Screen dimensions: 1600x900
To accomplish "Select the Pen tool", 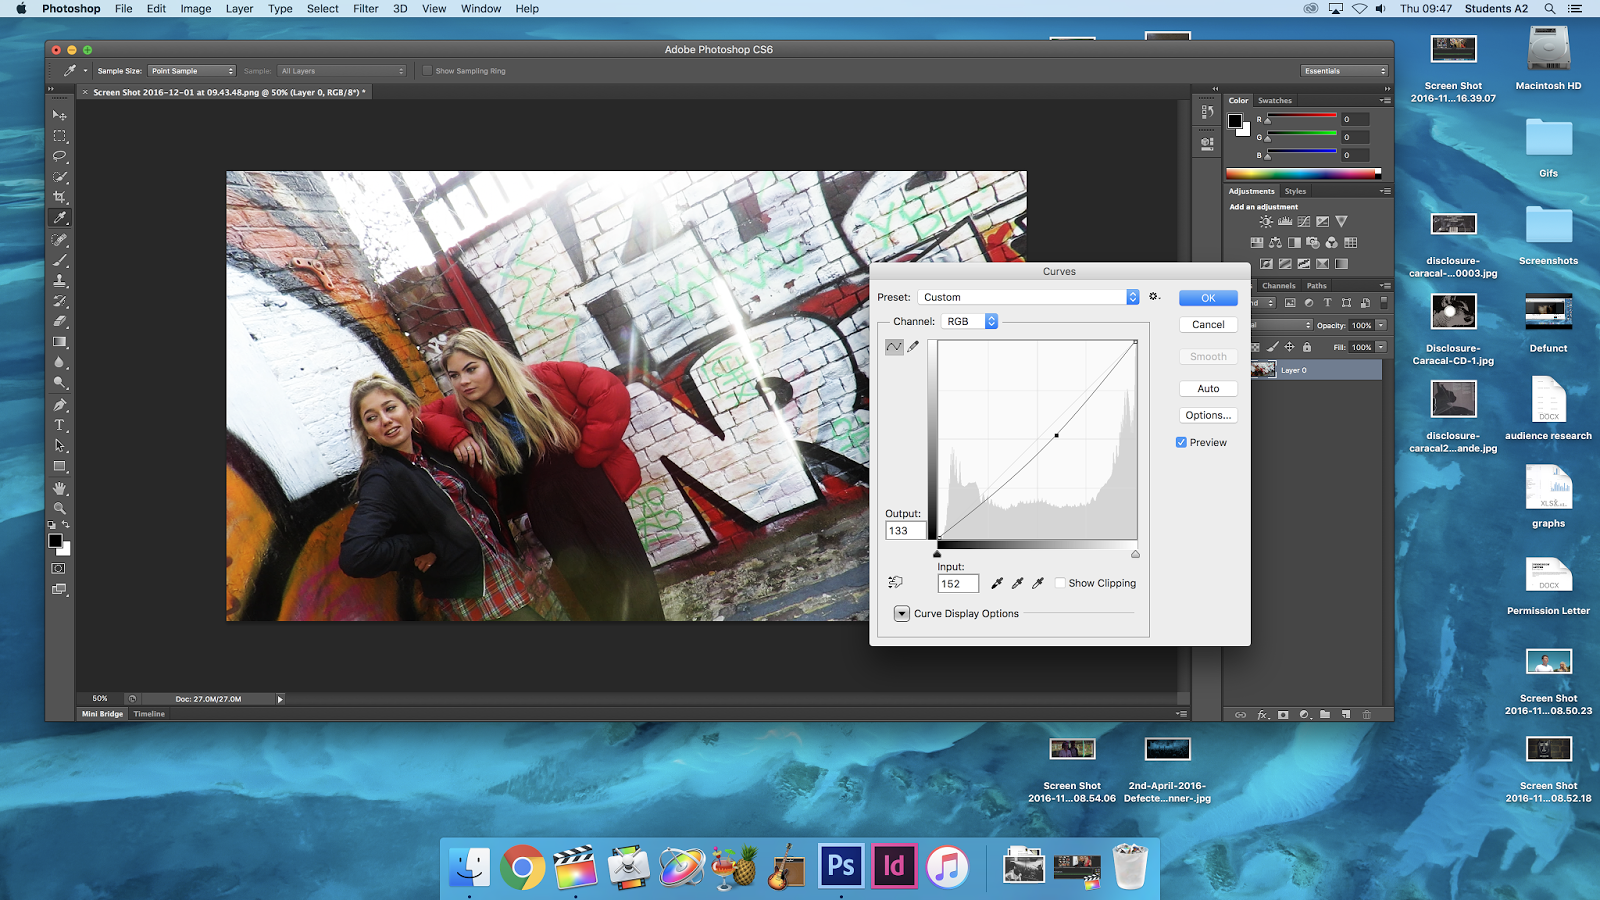I will click(60, 405).
